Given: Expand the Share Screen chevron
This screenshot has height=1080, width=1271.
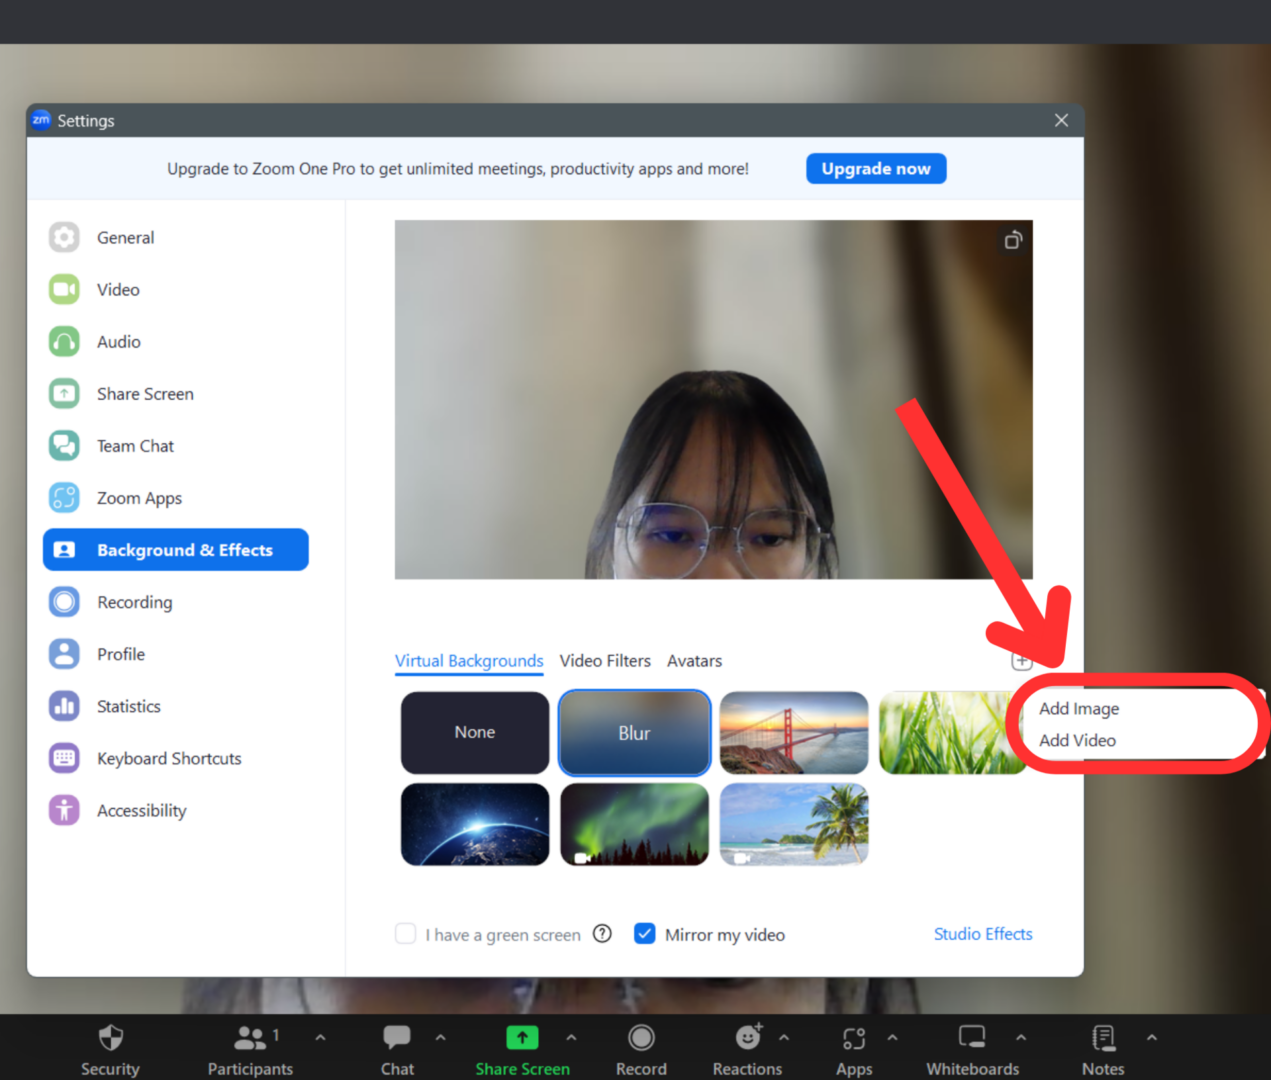Looking at the screenshot, I should coord(571,1036).
